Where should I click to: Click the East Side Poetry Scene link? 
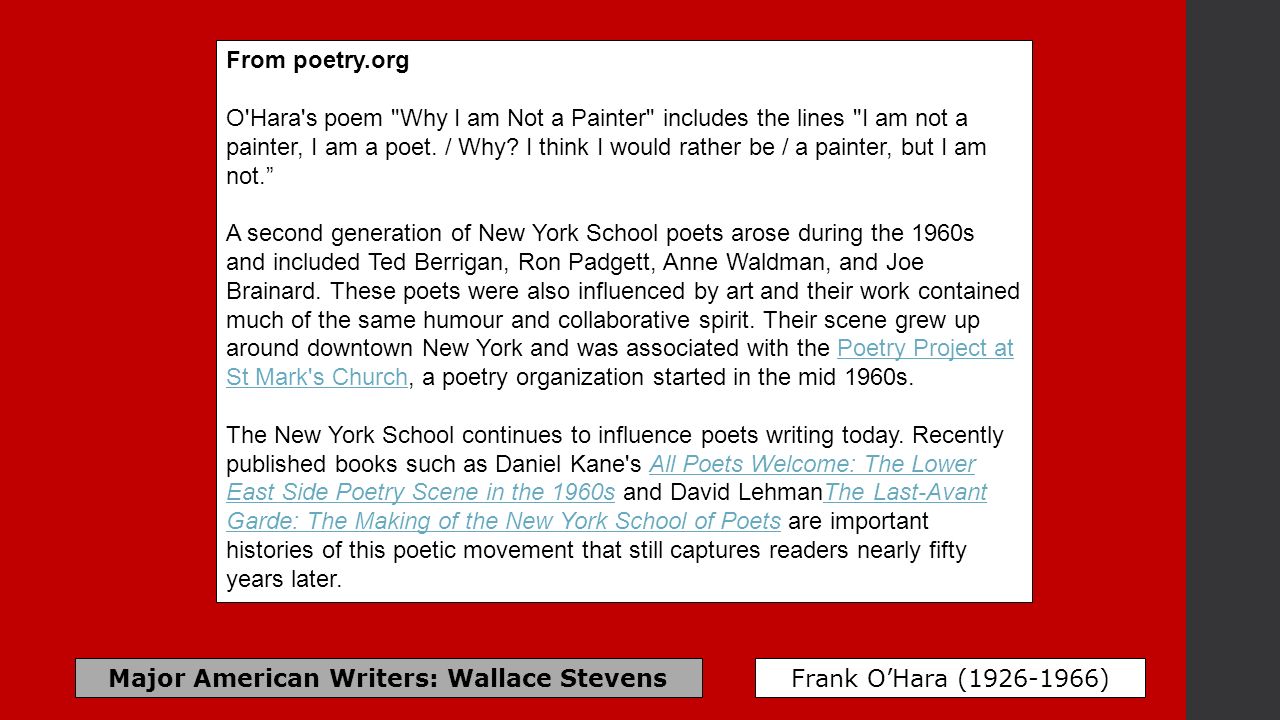point(420,492)
